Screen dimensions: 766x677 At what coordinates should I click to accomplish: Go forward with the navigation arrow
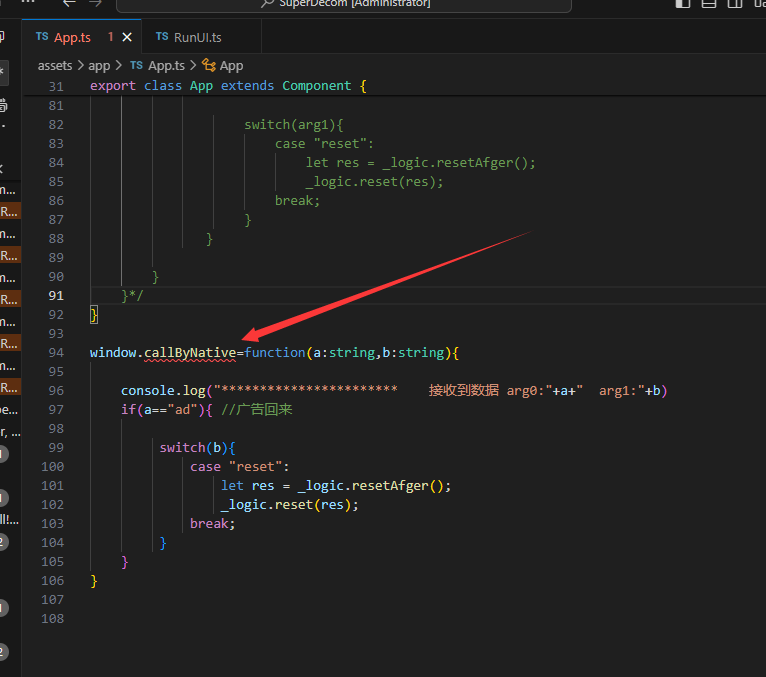(96, 3)
